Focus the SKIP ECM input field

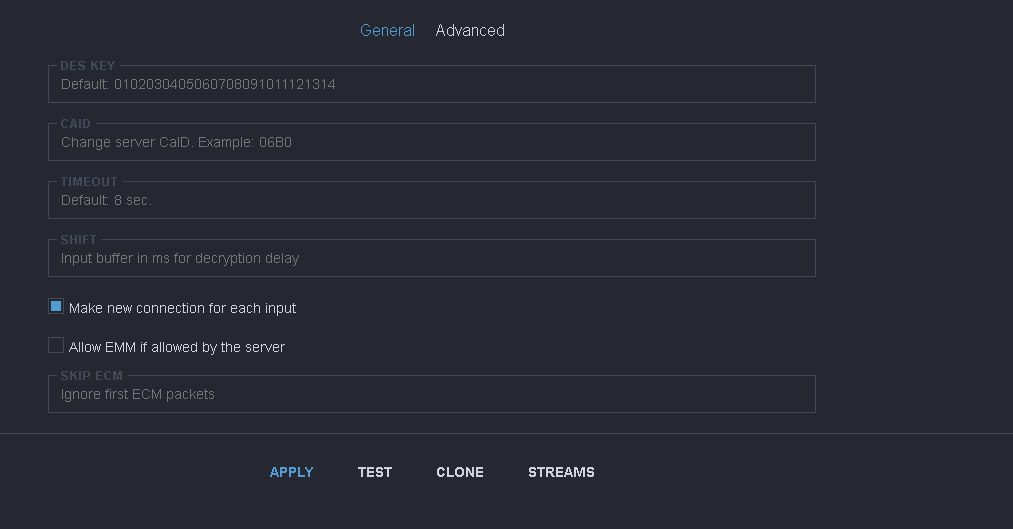[432, 394]
